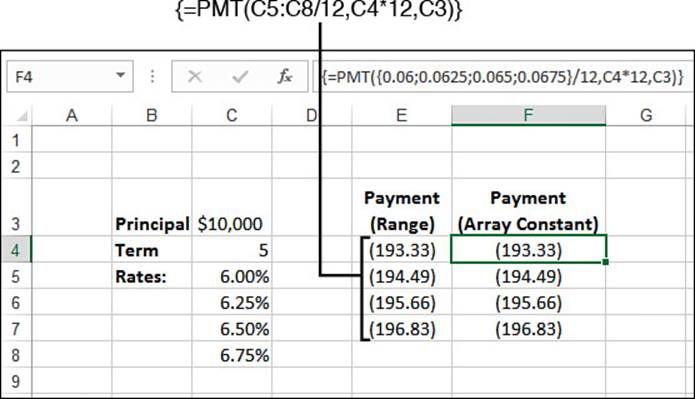Select column A header

pyautogui.click(x=72, y=116)
